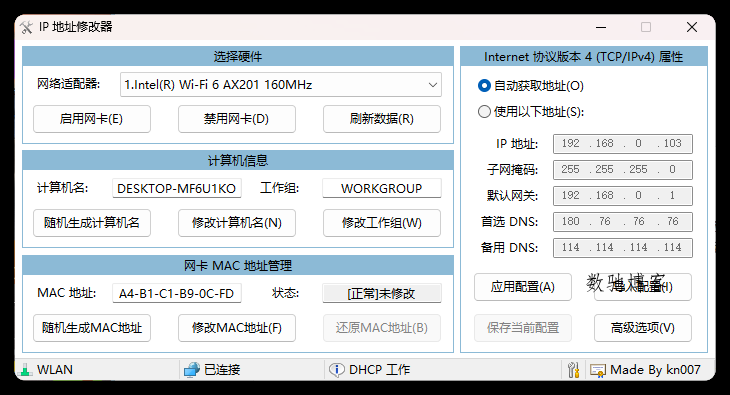Click the 启用网卡(E) button
The height and width of the screenshot is (395, 730).
tap(92, 119)
